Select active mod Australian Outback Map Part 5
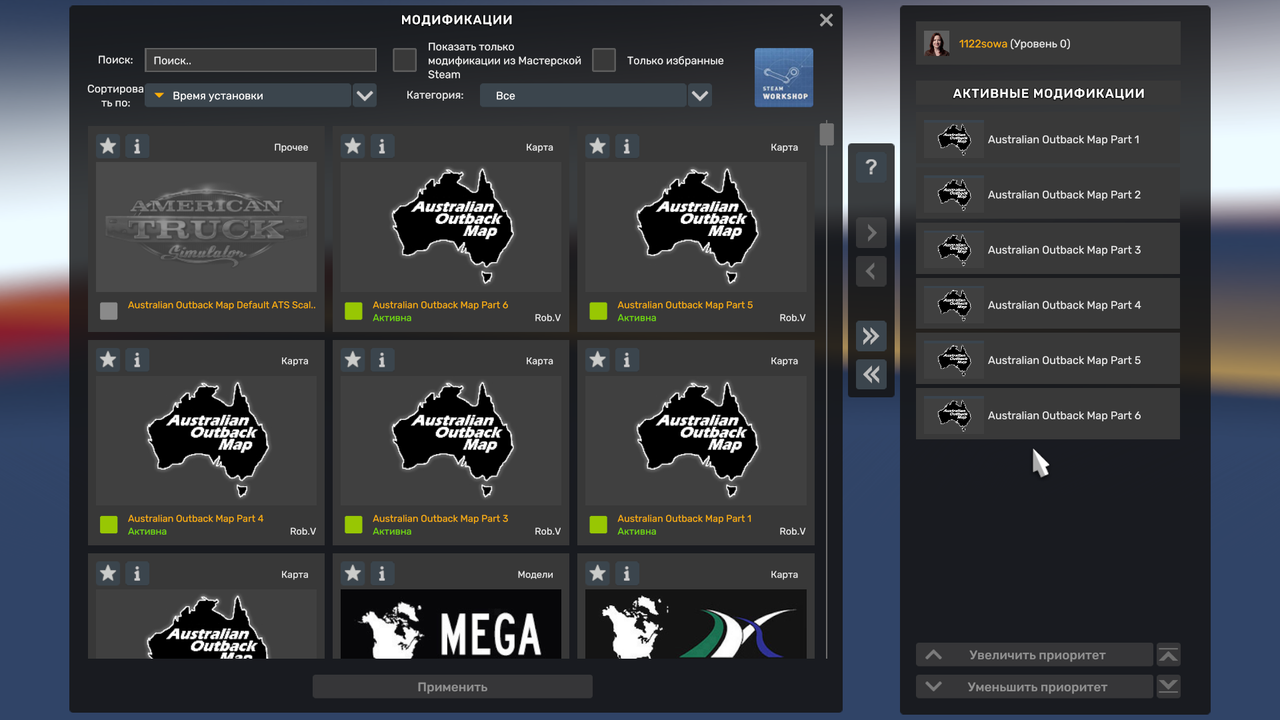Viewport: 1280px width, 720px height. [x=1048, y=359]
